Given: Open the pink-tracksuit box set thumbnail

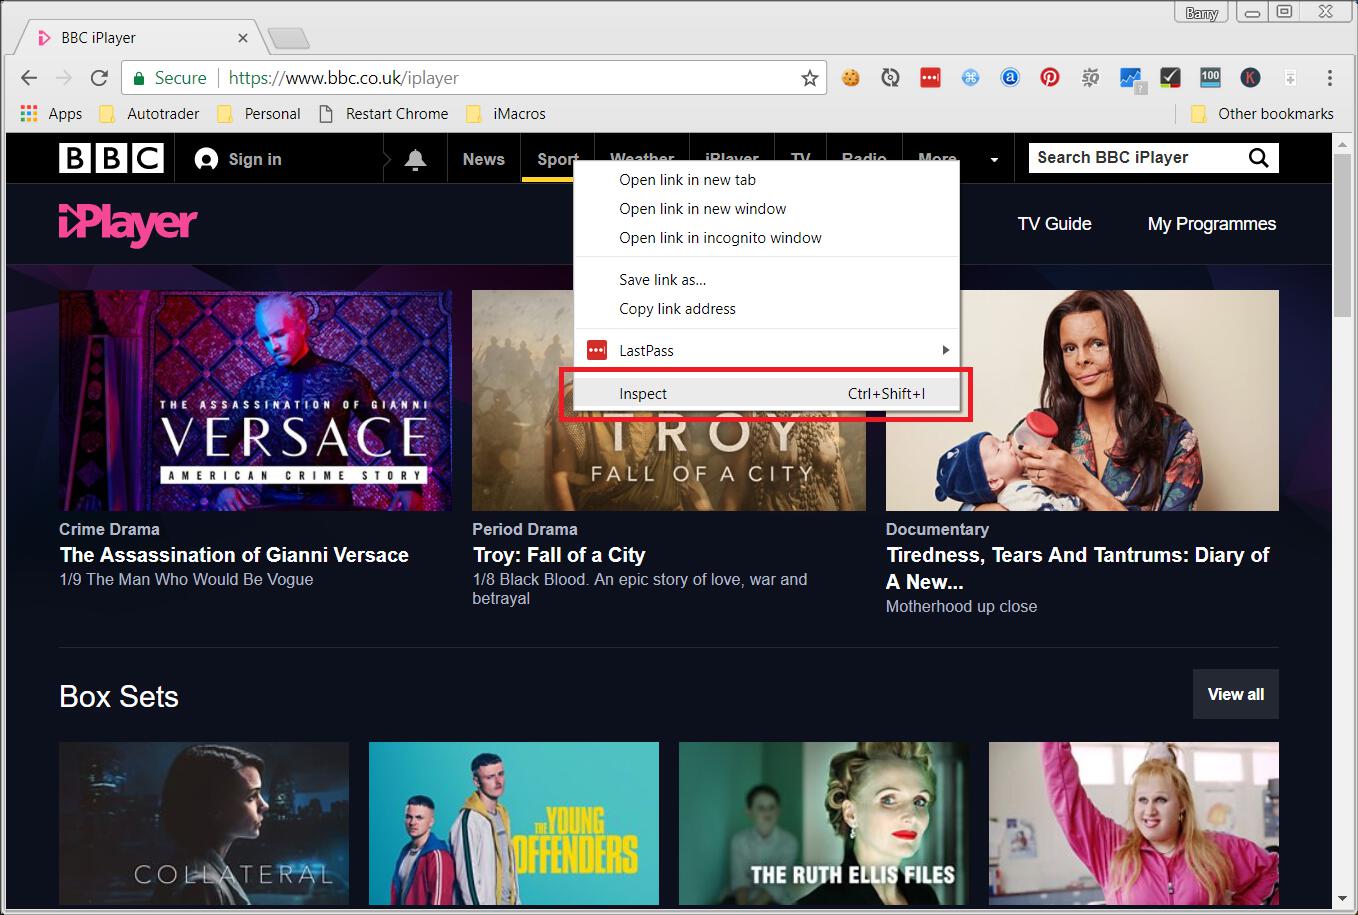Looking at the screenshot, I should [1134, 823].
